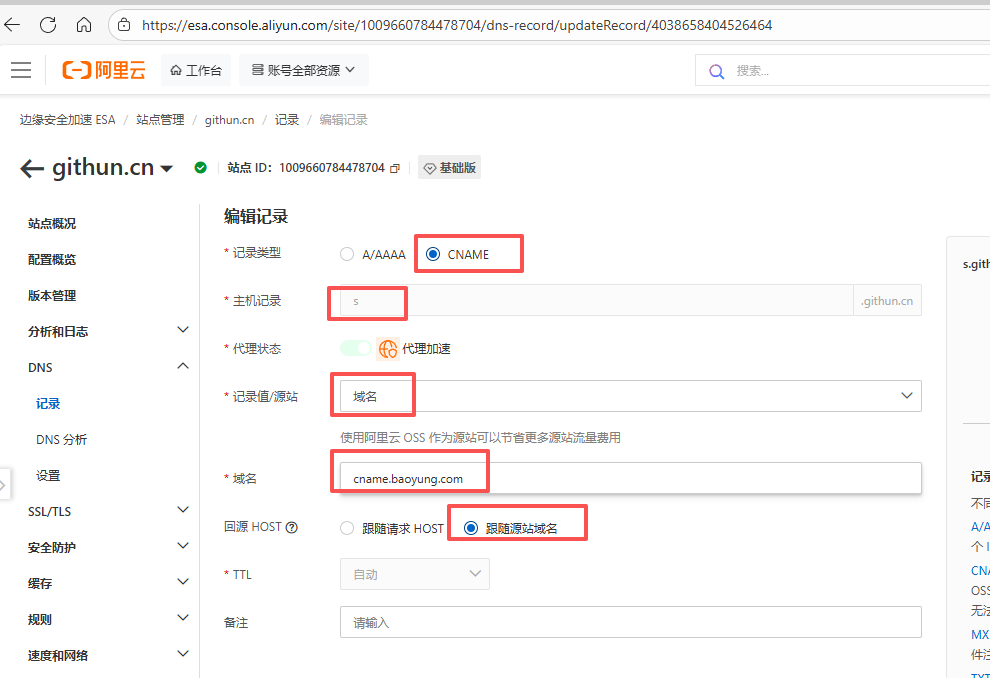Select the A/AAAA record type
The image size is (990, 678).
pyautogui.click(x=348, y=254)
